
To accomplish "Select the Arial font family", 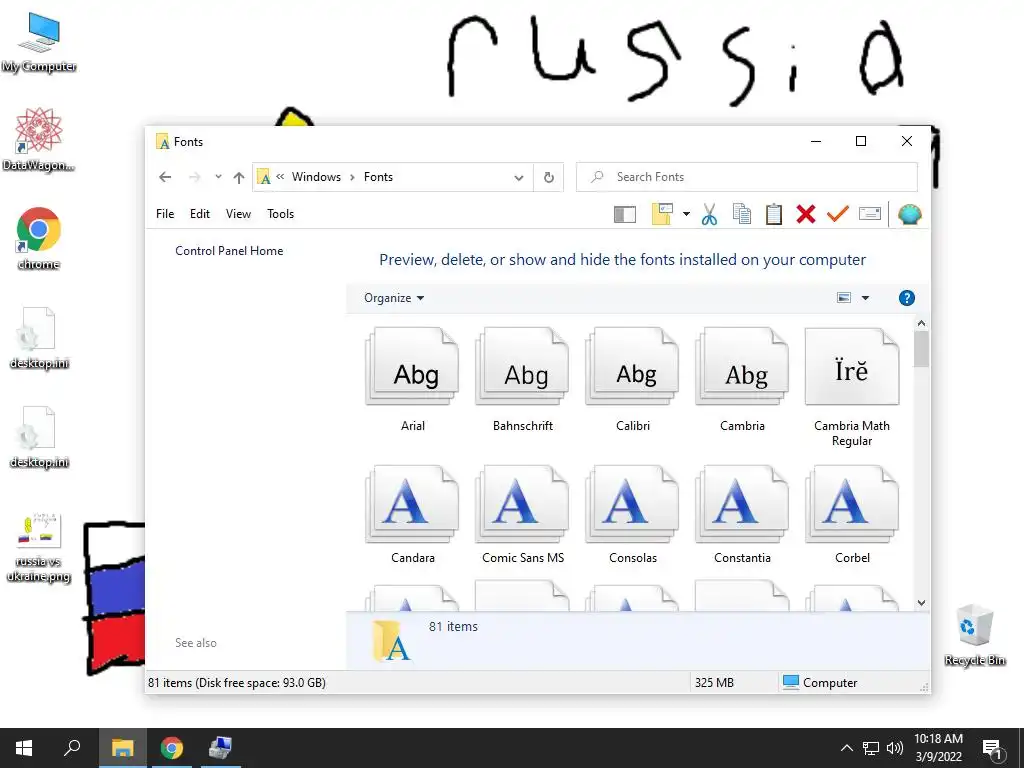I will click(413, 380).
